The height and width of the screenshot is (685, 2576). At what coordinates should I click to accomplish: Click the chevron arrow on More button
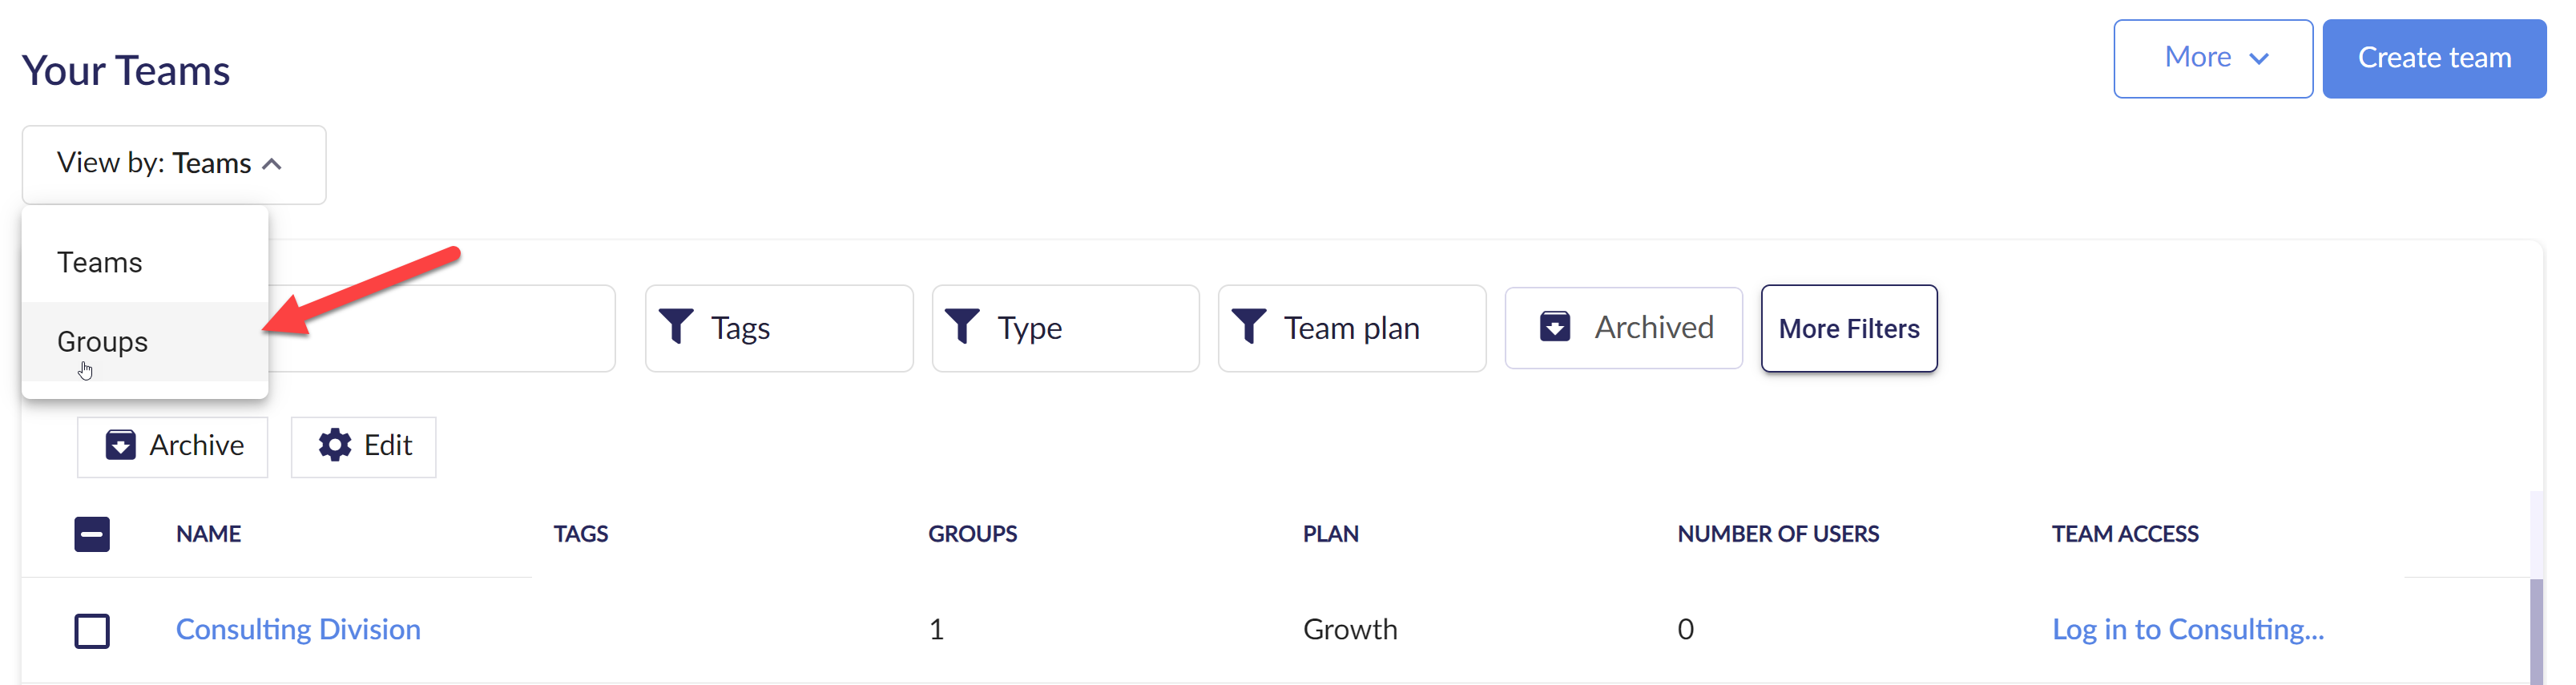point(2259,59)
